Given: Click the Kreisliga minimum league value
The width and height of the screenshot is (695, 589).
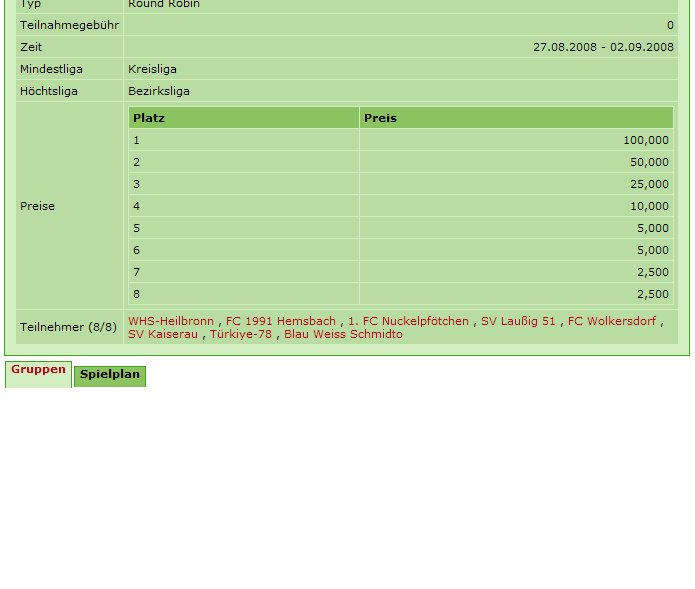Looking at the screenshot, I should (x=152, y=69).
